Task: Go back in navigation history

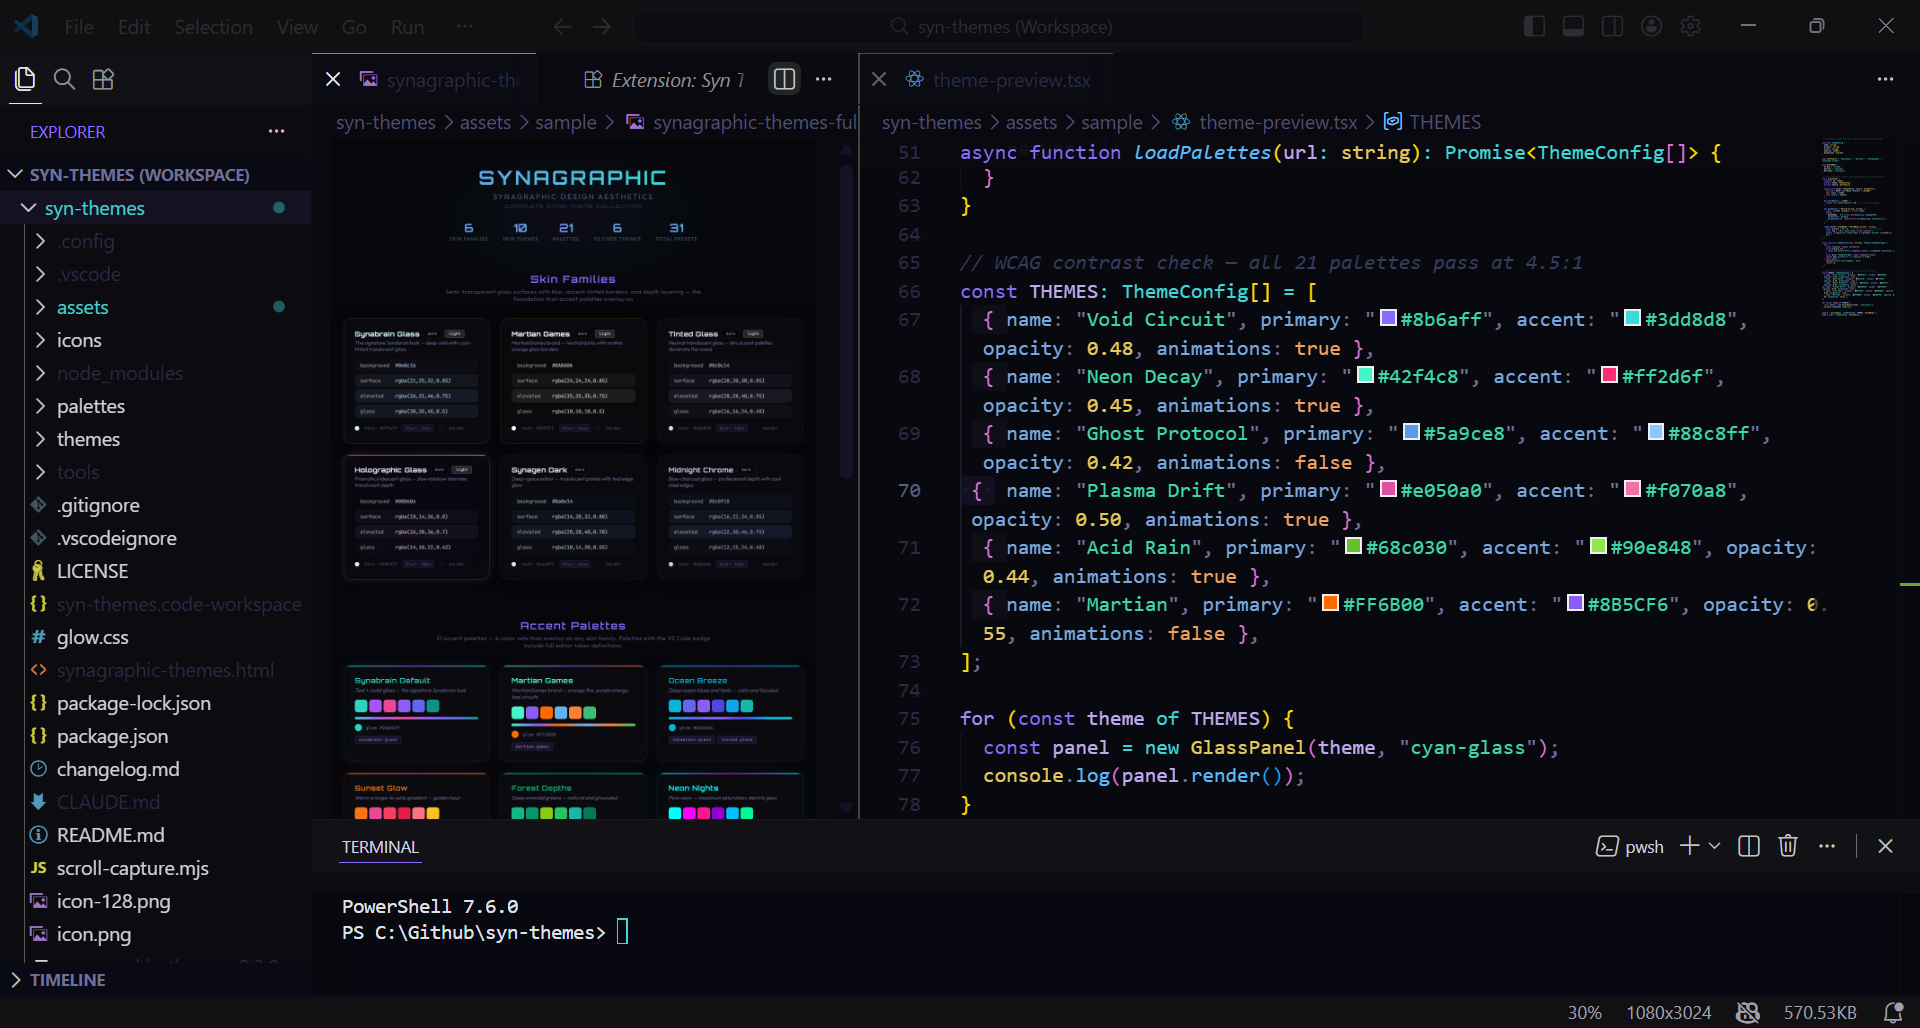Action: click(x=563, y=27)
